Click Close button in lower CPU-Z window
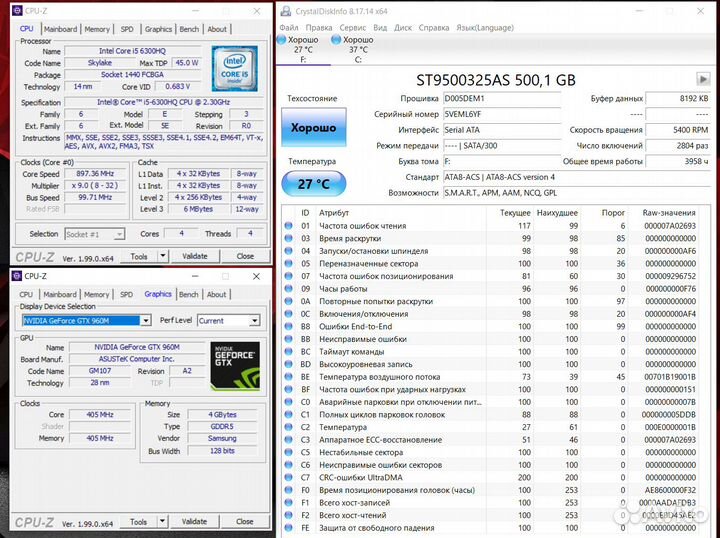 pos(245,522)
